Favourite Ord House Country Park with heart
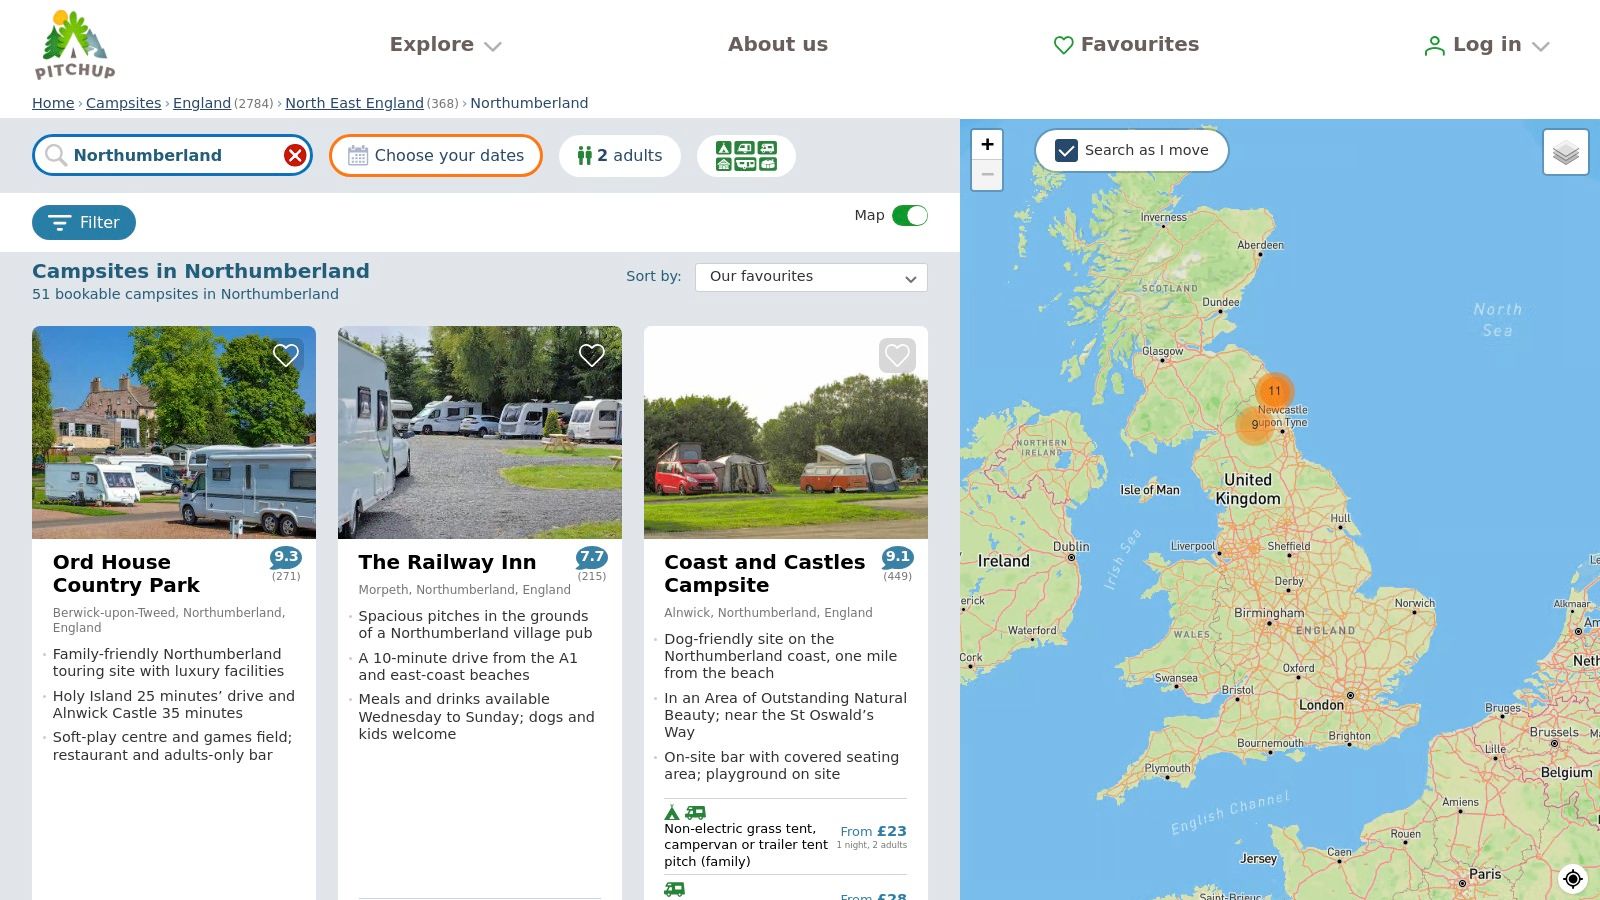 [286, 355]
